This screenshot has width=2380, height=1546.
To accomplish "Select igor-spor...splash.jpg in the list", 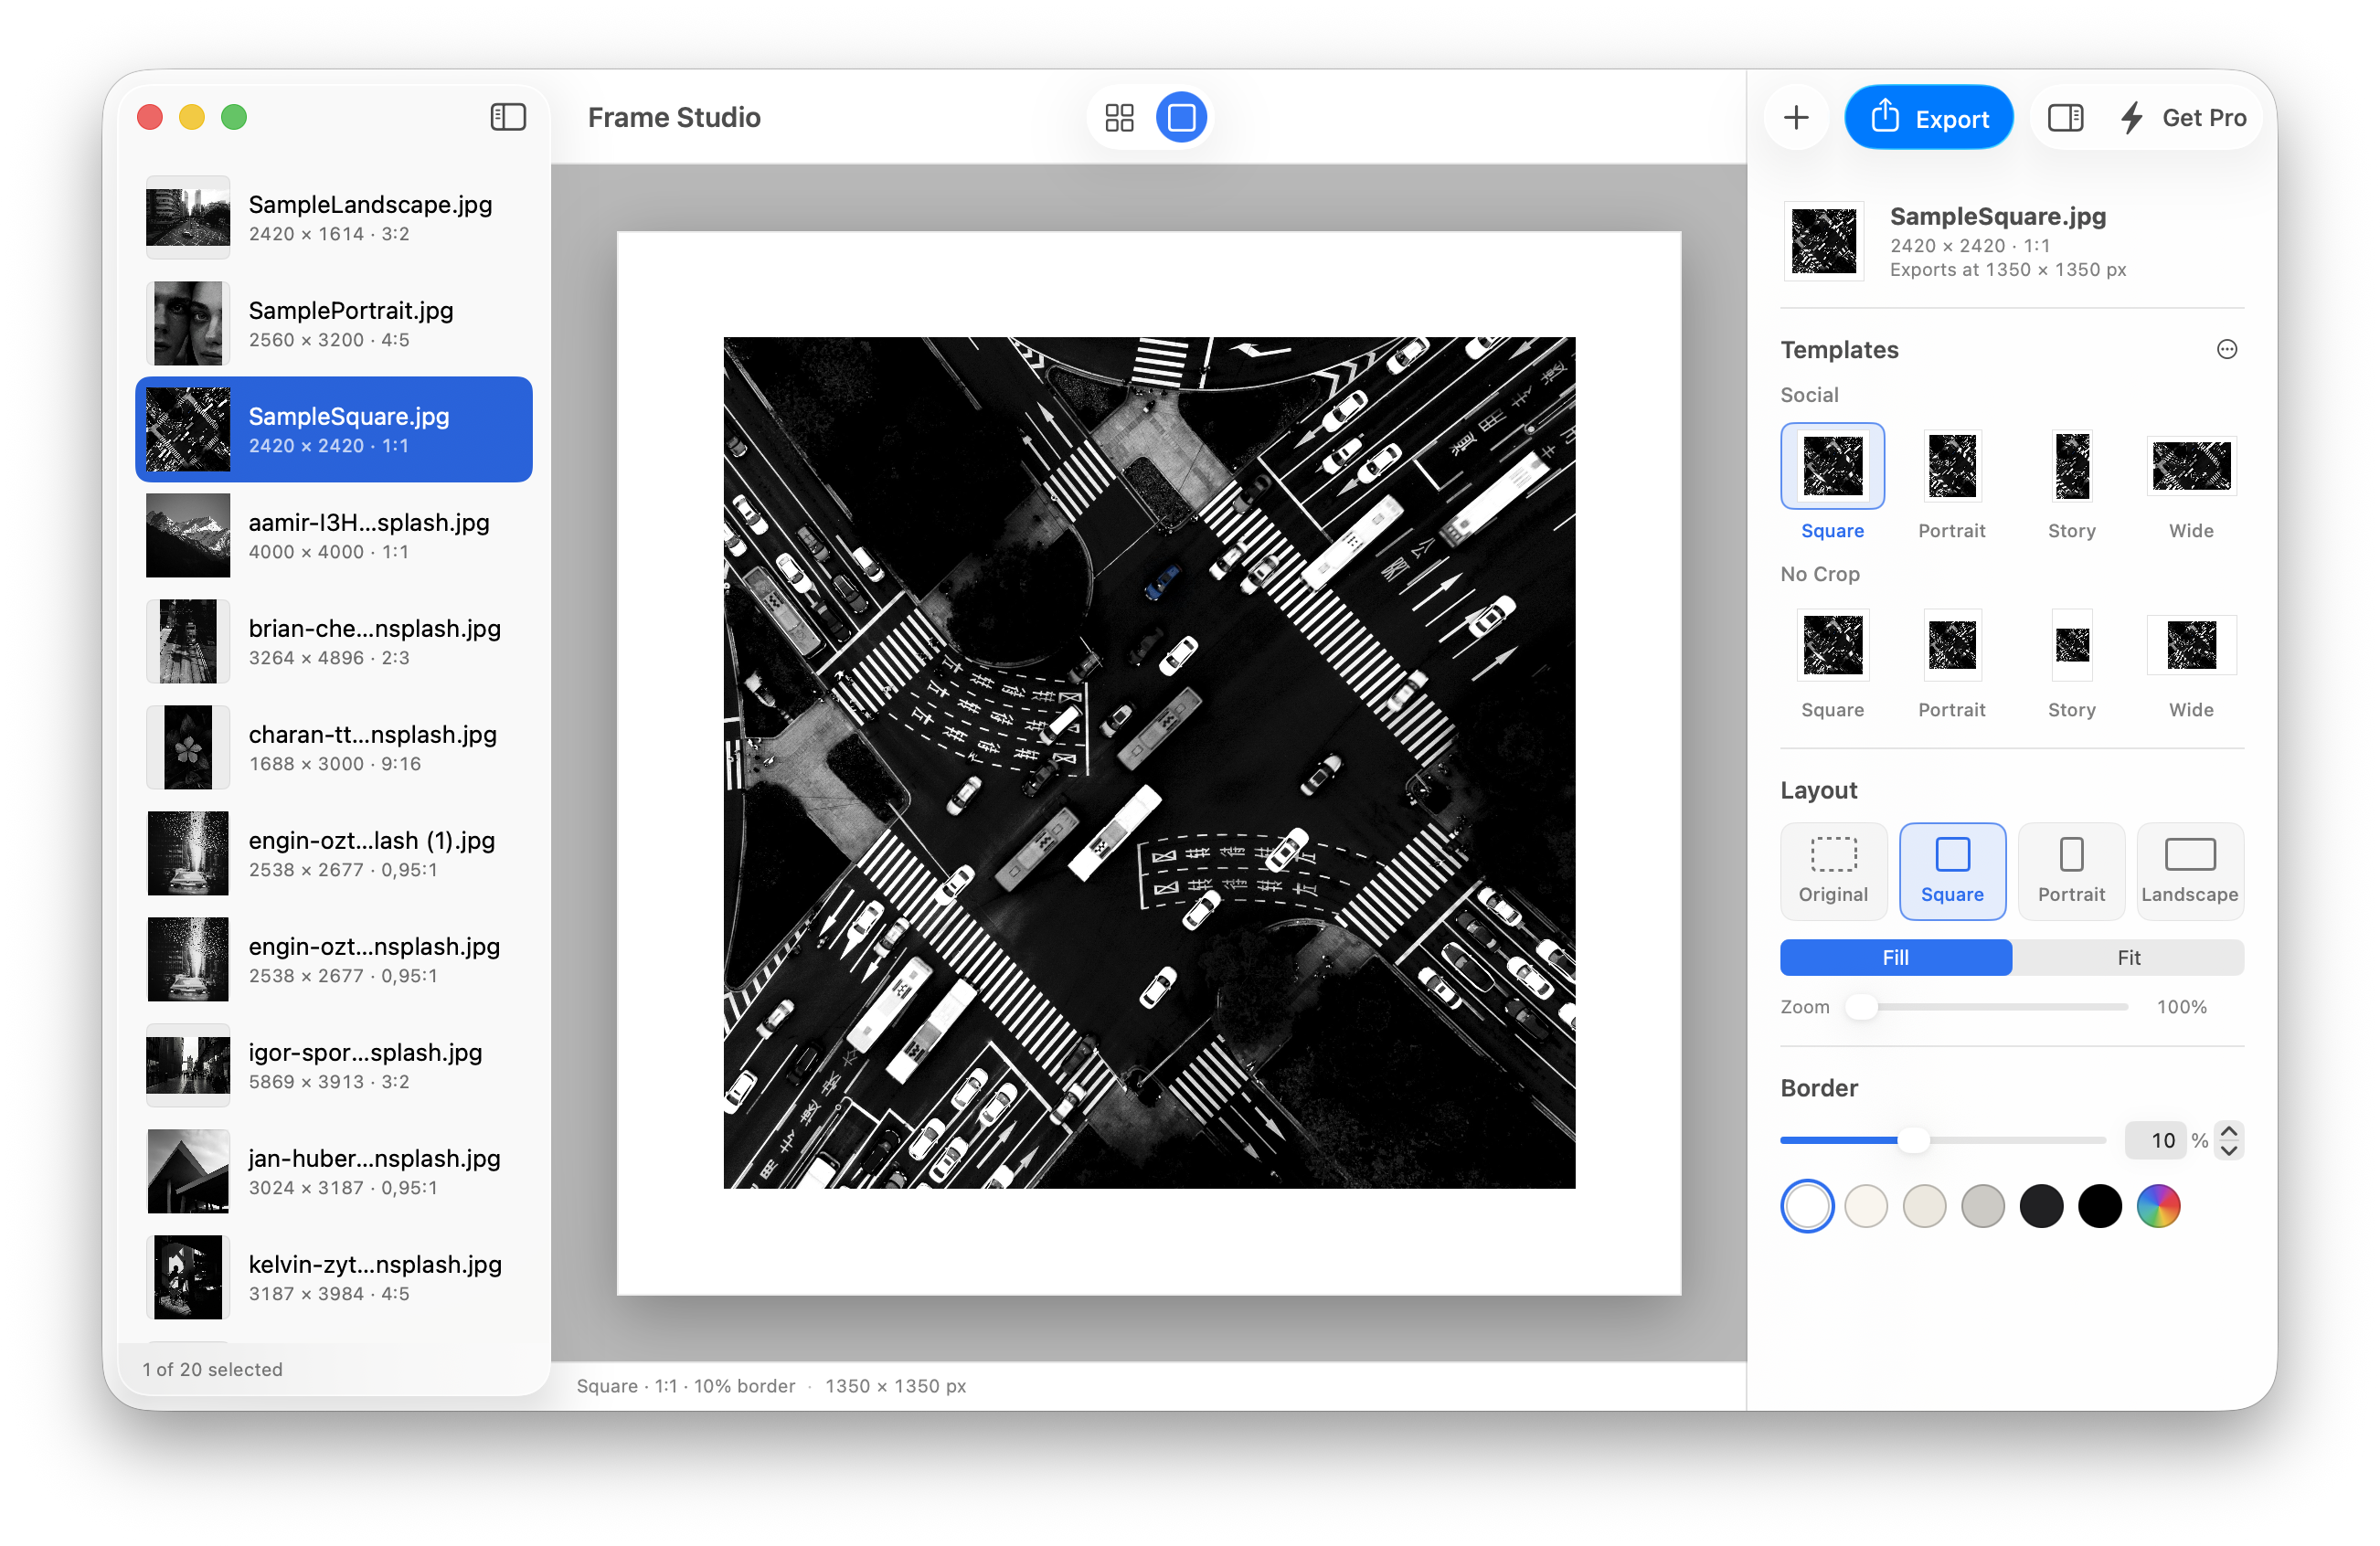I will pyautogui.click(x=334, y=1065).
